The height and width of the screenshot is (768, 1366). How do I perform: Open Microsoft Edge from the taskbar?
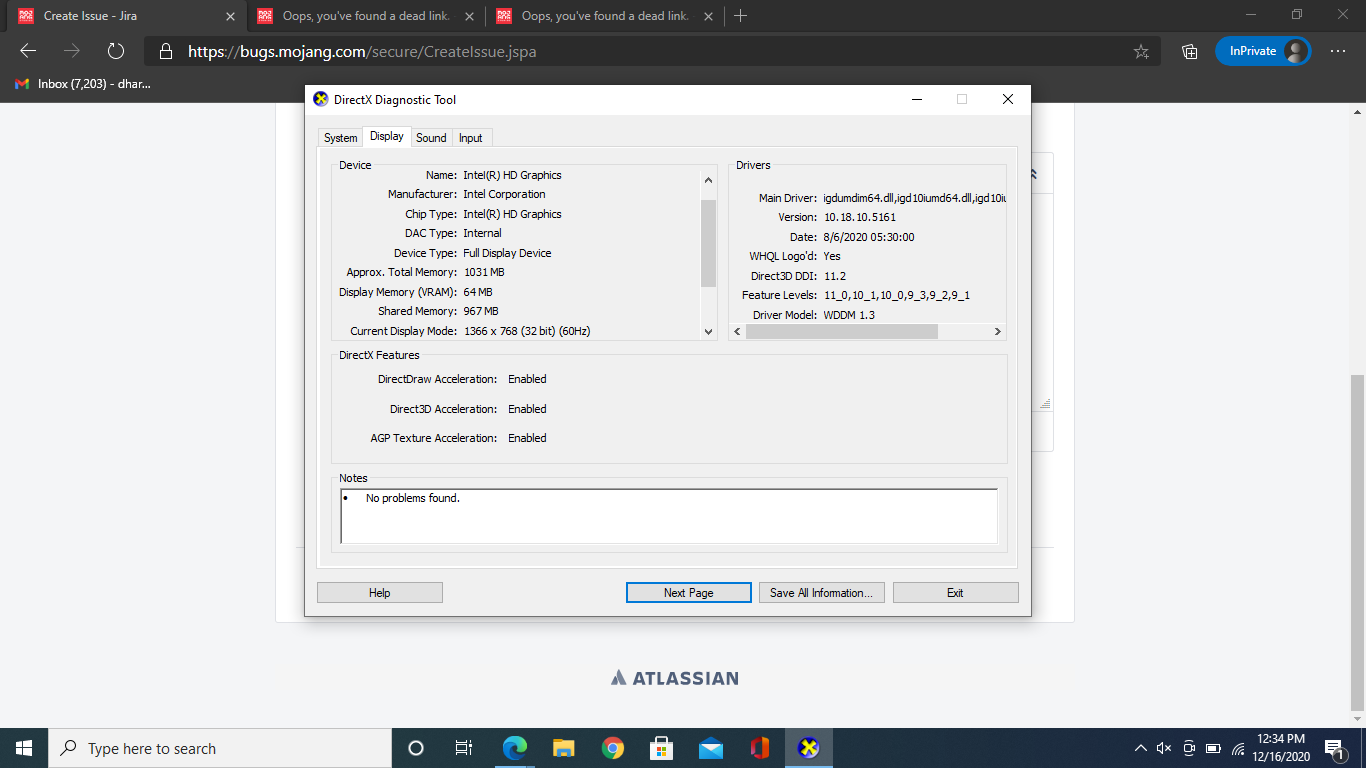click(515, 748)
